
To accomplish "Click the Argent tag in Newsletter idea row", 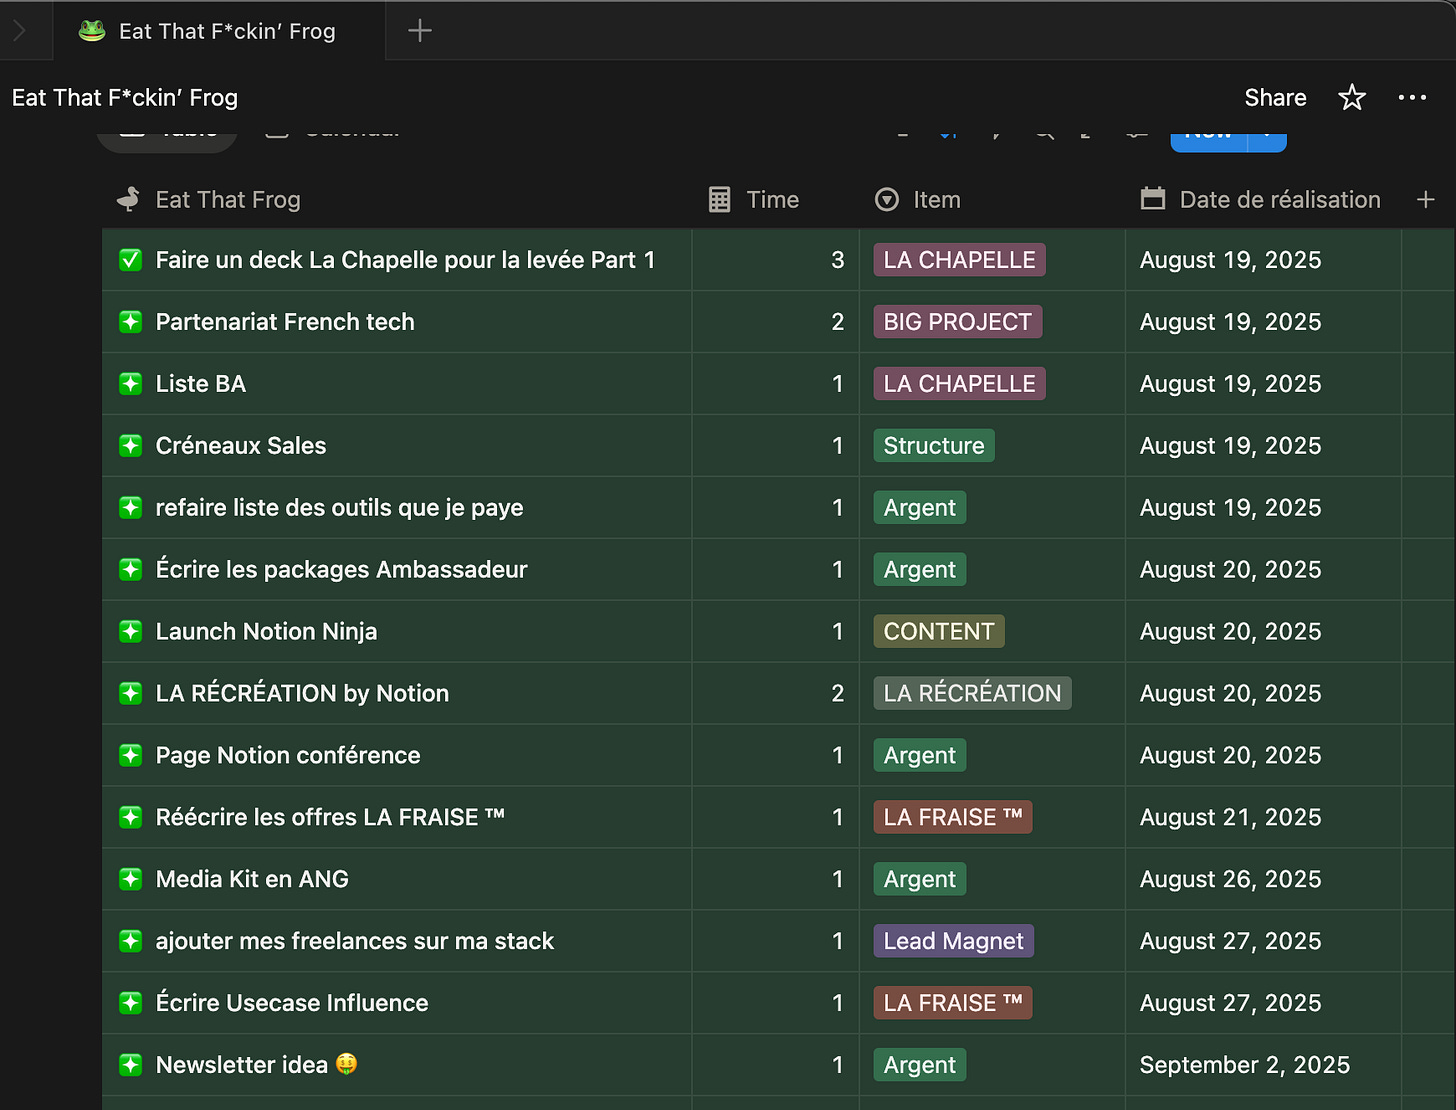I will tap(920, 1066).
